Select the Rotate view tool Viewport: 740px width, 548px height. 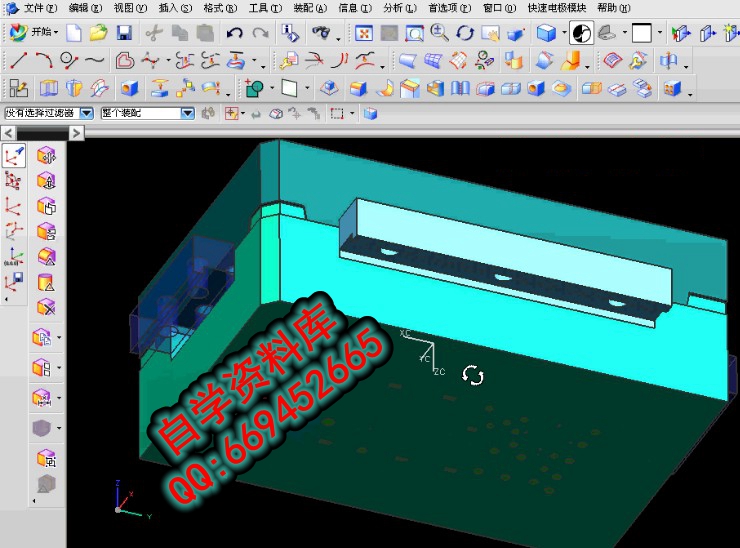465,33
